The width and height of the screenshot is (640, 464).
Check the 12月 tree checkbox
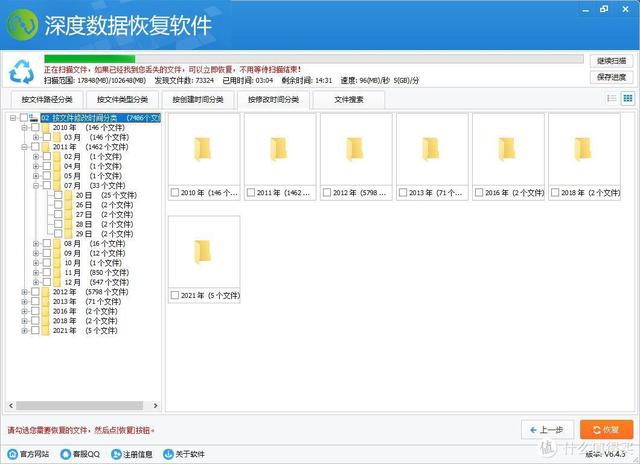click(x=47, y=282)
